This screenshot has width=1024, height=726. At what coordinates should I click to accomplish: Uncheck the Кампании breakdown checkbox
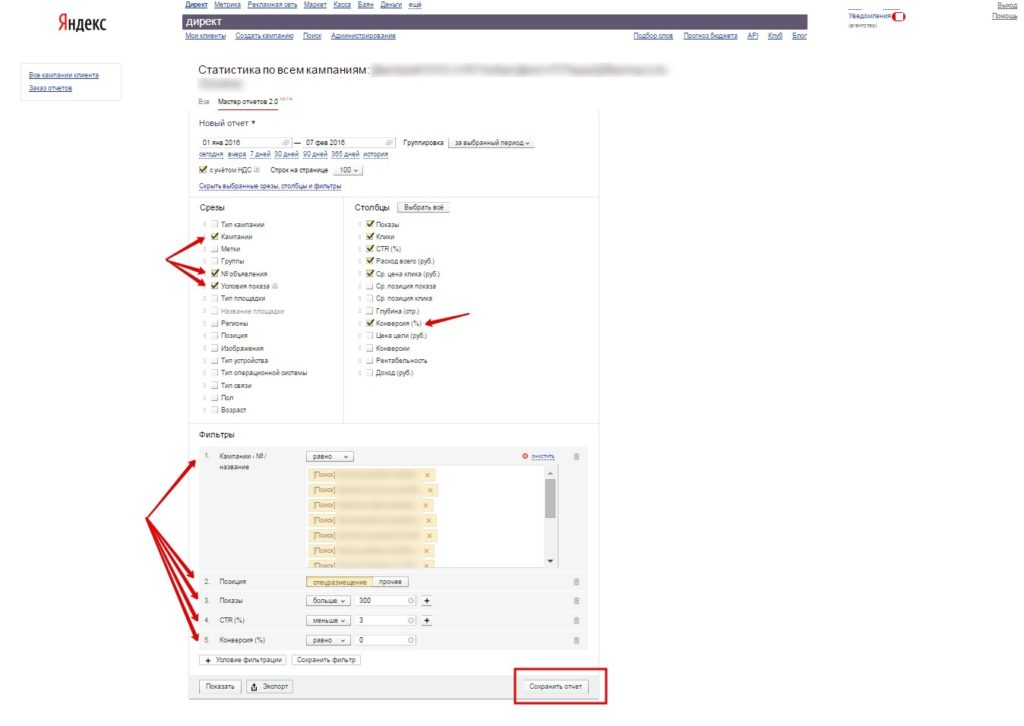pyautogui.click(x=214, y=236)
